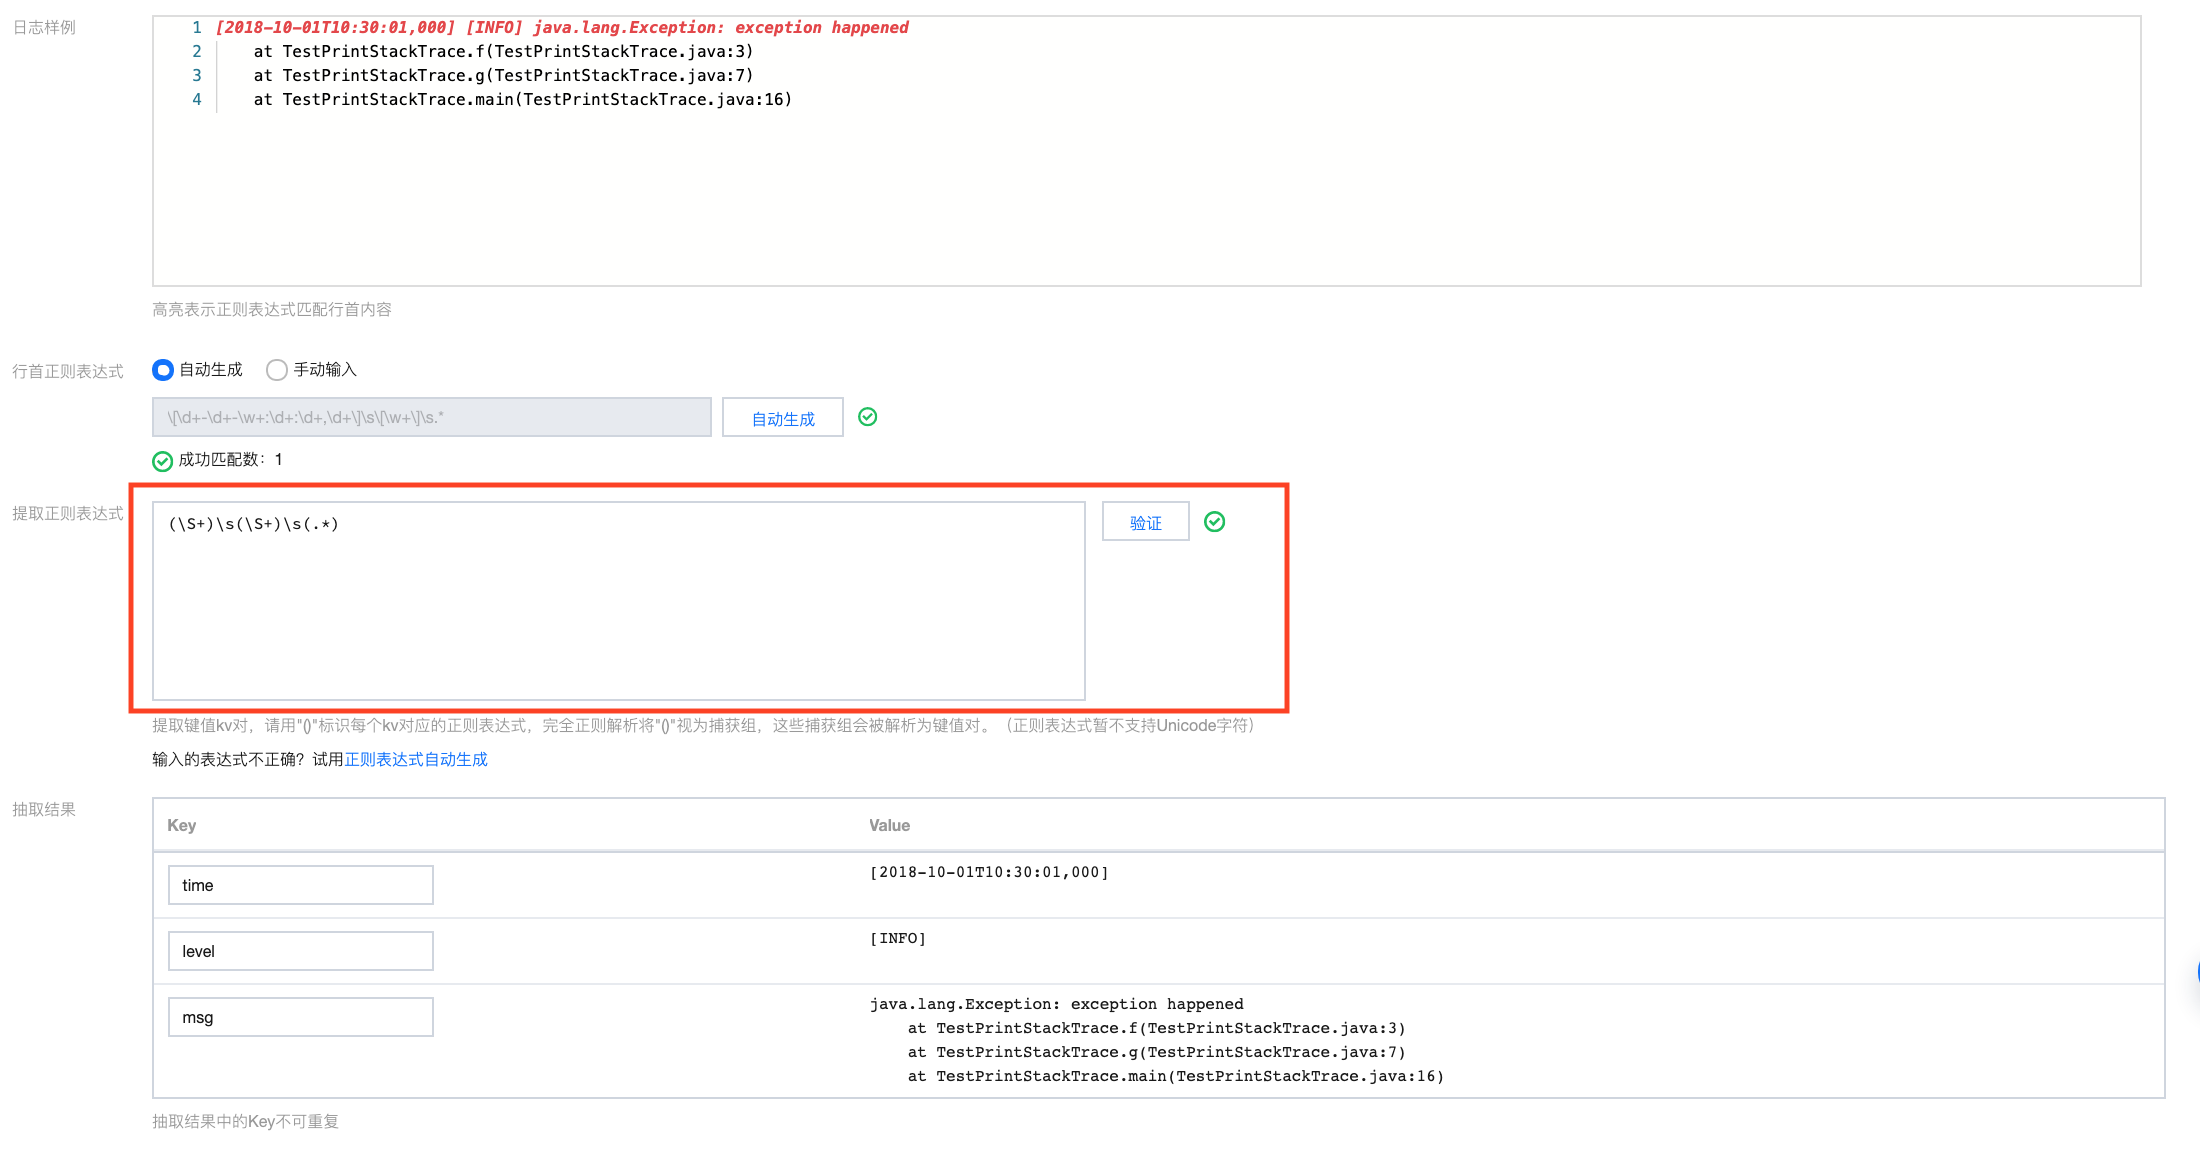
Task: Click green check icon beside 自动生成 button
Action: pos(868,417)
